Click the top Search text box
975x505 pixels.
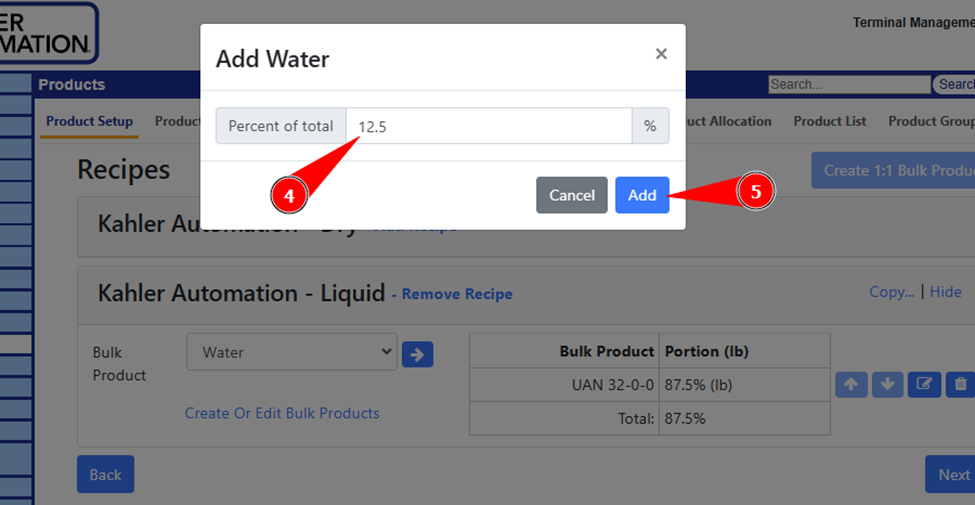coord(848,85)
